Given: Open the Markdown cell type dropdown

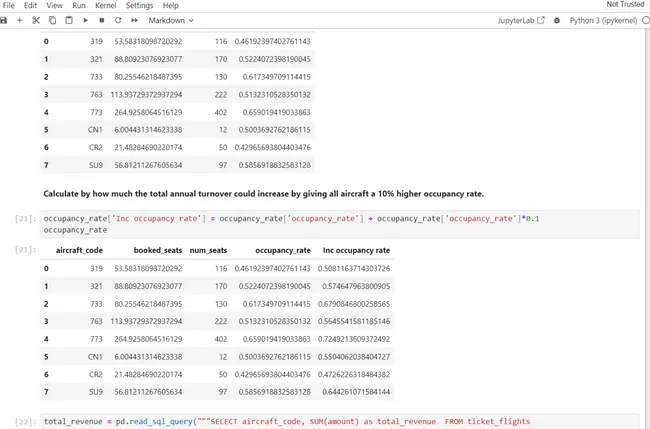Looking at the screenshot, I should pyautogui.click(x=171, y=20).
